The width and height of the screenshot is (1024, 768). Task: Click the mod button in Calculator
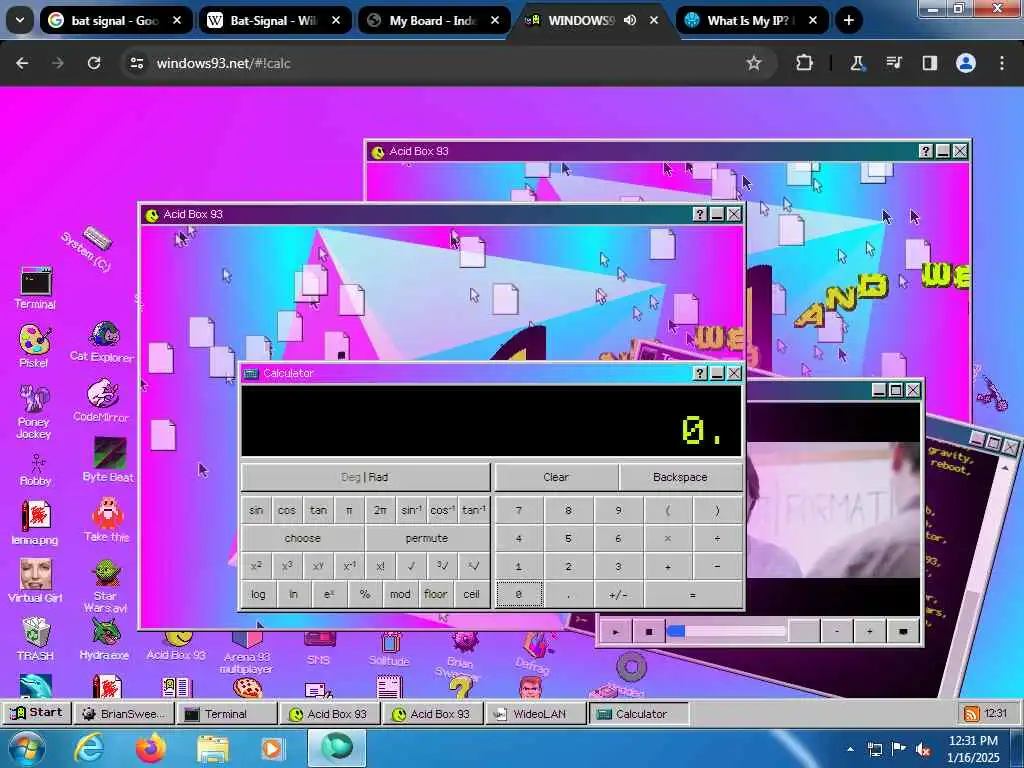click(x=400, y=594)
